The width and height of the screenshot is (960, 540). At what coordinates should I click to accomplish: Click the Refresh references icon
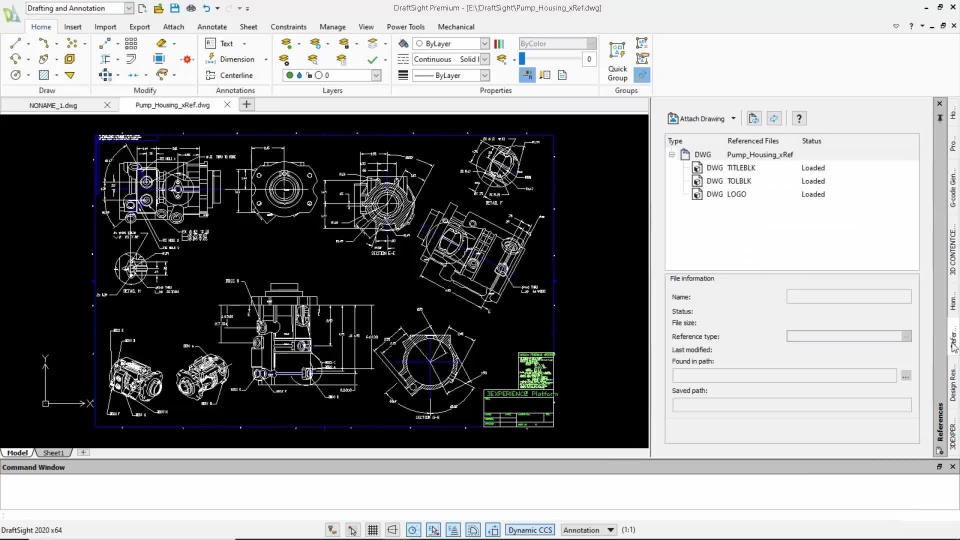[774, 119]
